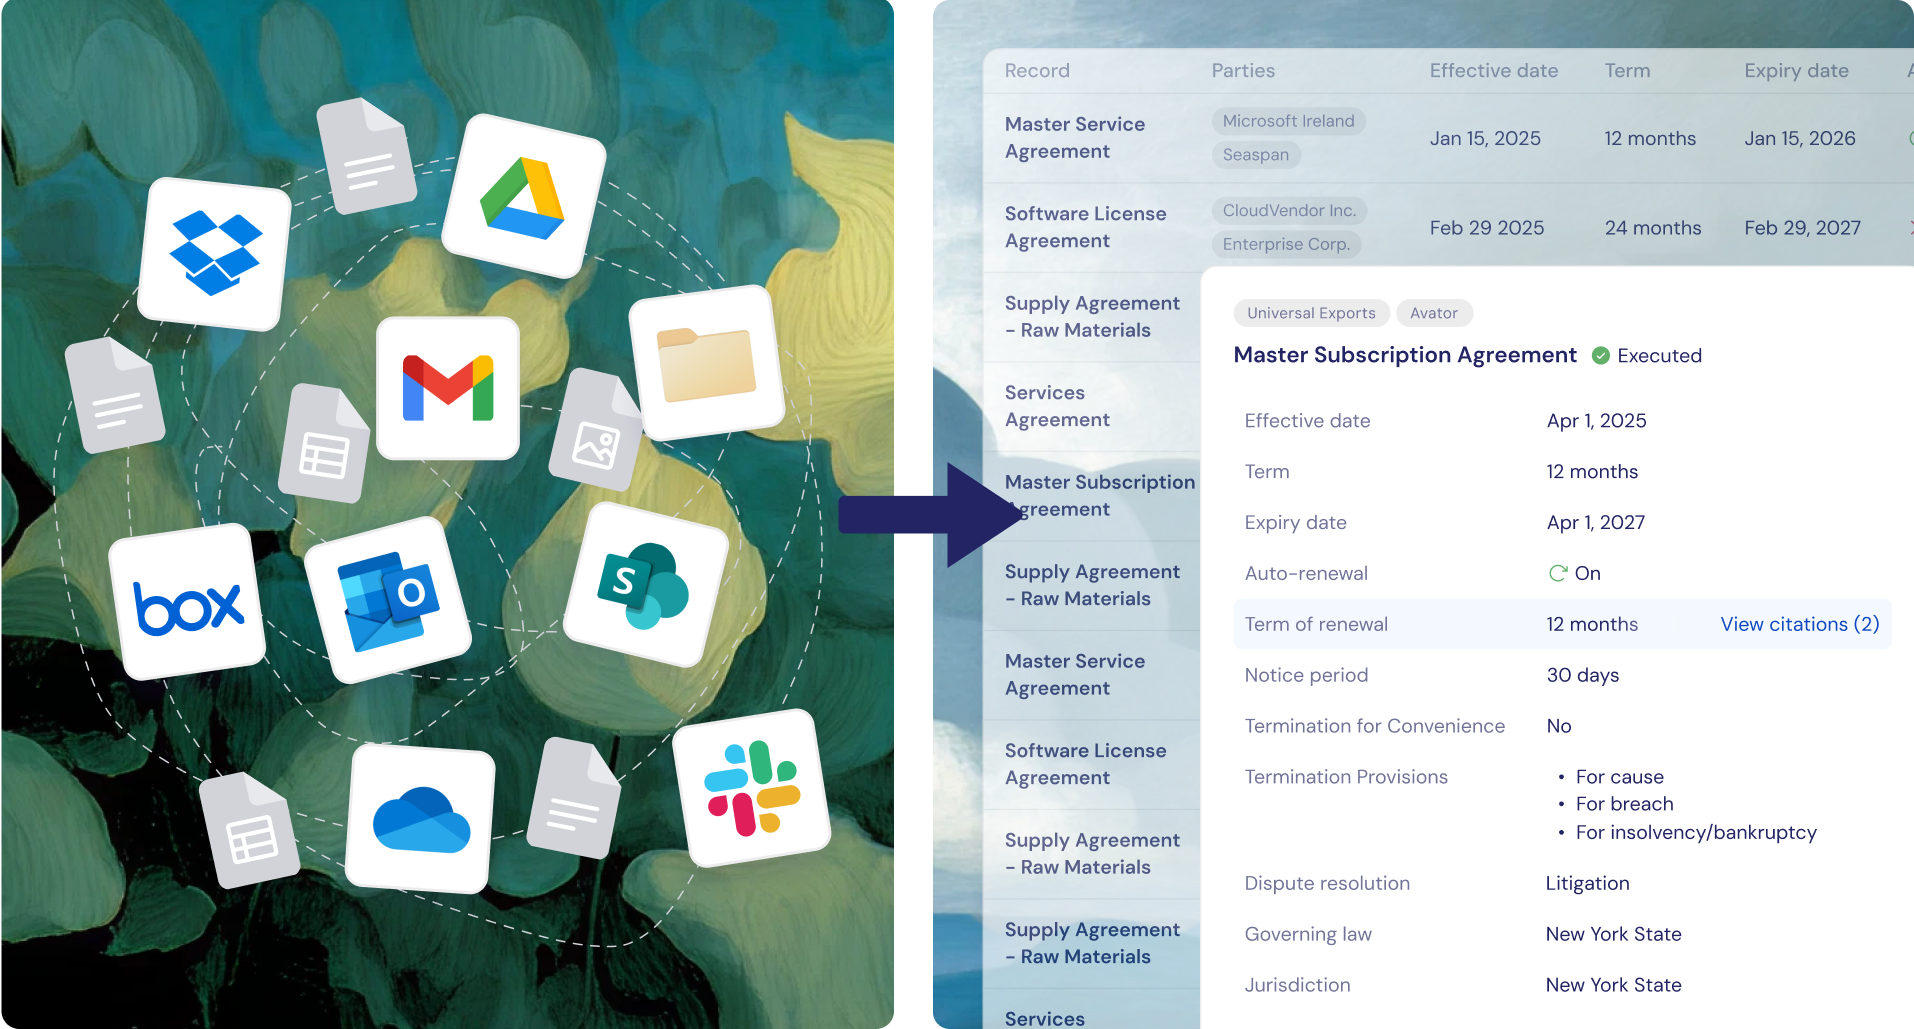Select the Avator party tag
This screenshot has width=1914, height=1029.
coord(1433,313)
